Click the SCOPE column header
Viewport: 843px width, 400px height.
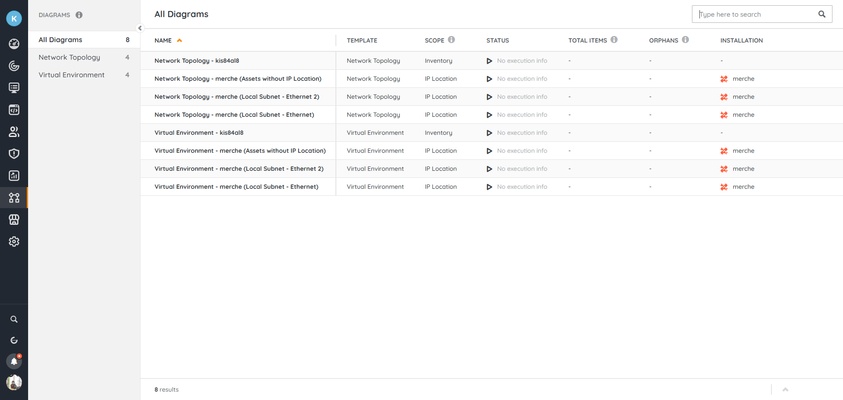tap(434, 40)
